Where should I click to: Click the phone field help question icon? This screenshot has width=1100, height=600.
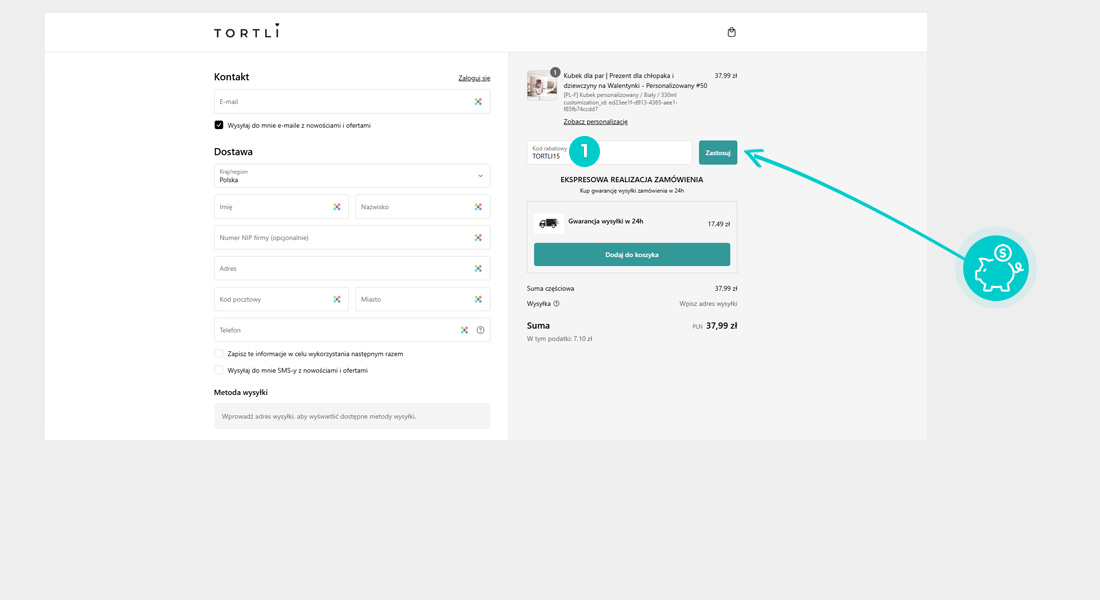tap(481, 330)
